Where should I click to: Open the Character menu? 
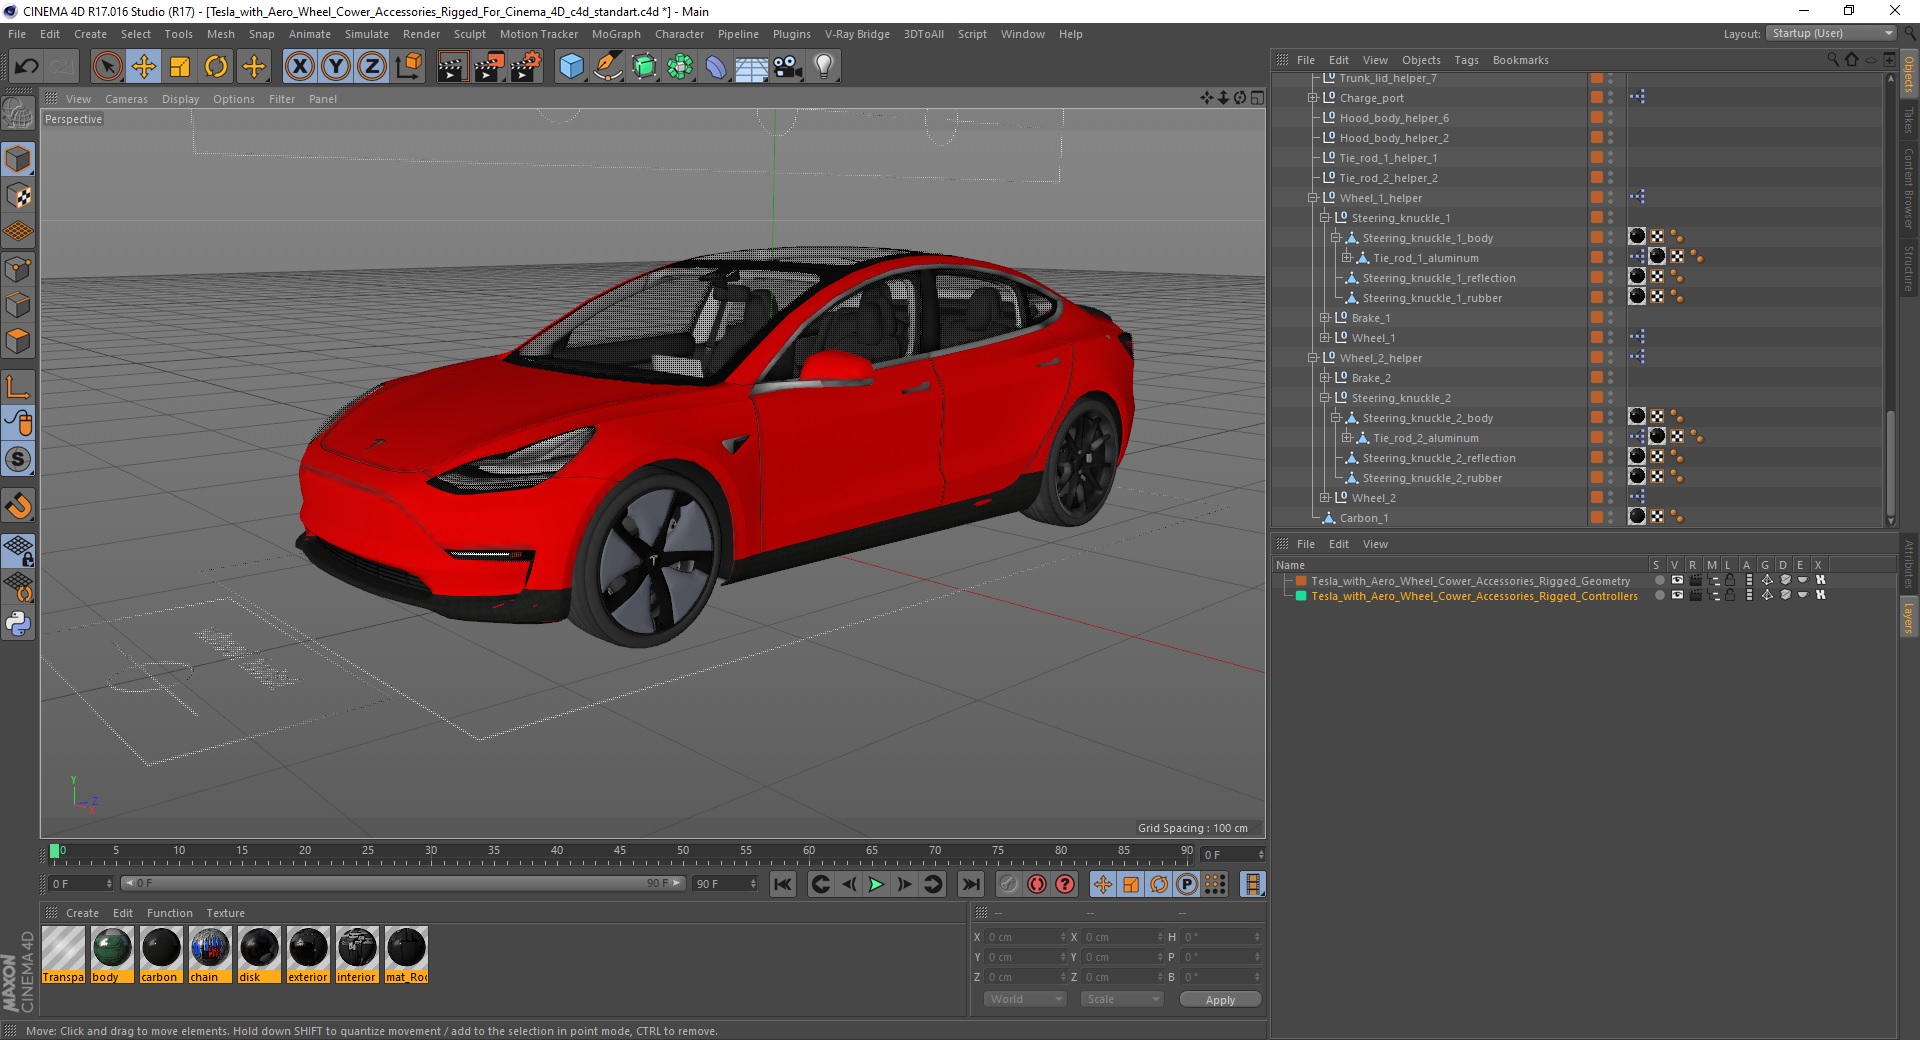pos(680,34)
